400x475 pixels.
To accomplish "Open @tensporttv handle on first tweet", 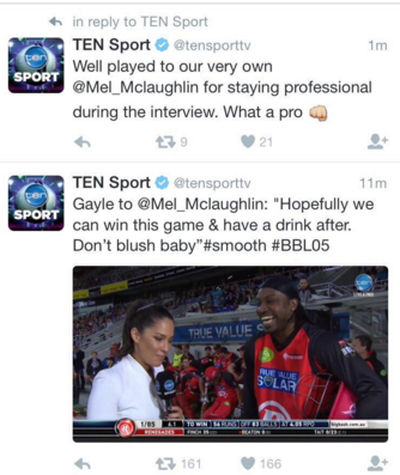I will tap(212, 45).
